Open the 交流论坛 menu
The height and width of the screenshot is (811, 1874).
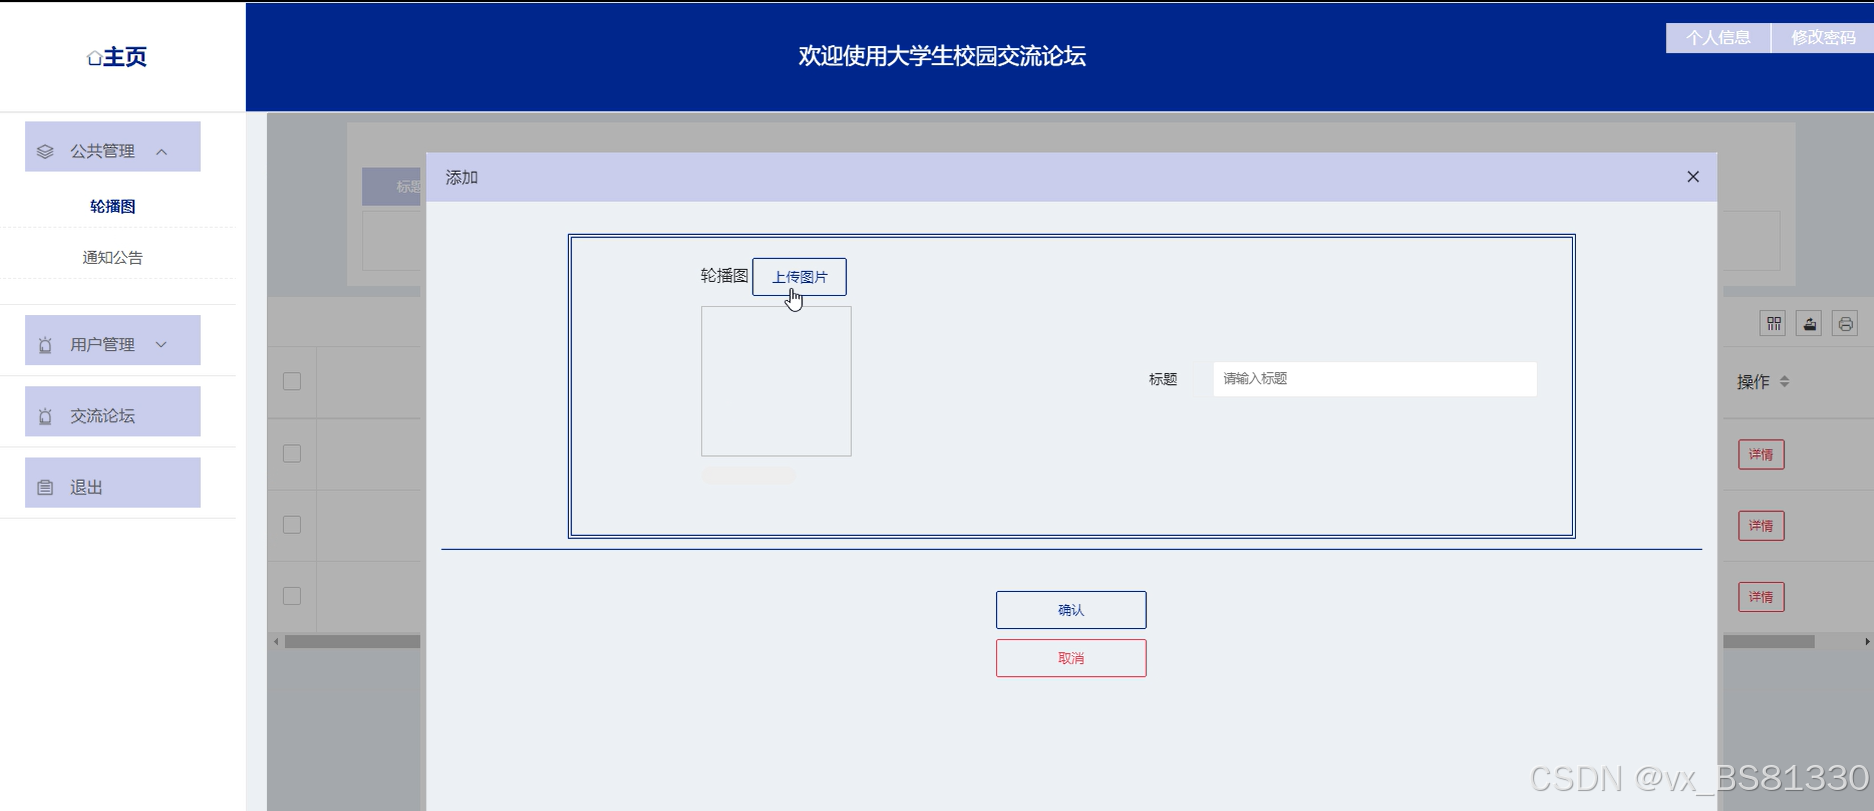coord(113,412)
